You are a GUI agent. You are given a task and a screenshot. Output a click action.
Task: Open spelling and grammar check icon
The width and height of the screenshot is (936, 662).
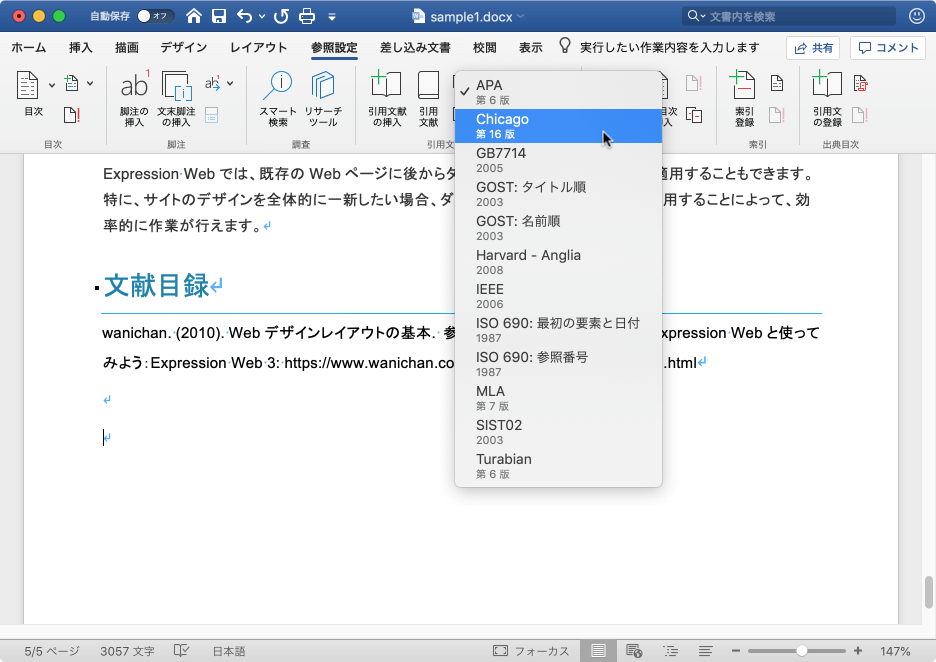point(181,651)
